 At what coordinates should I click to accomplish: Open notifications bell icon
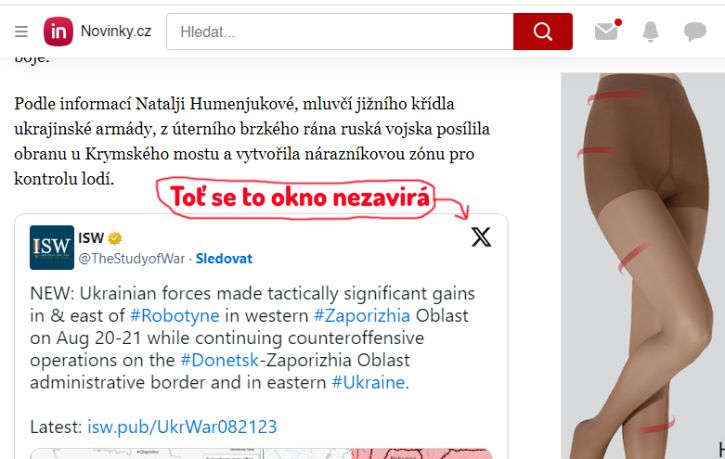coord(651,31)
